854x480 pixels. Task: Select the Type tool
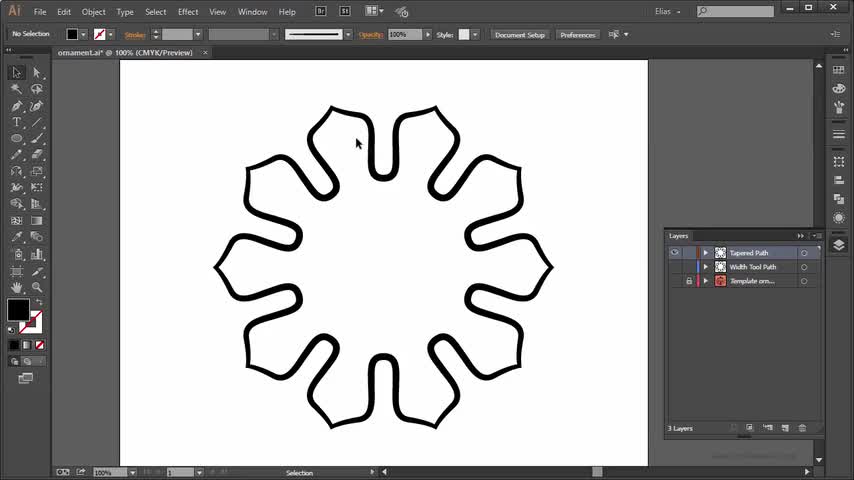pos(16,122)
